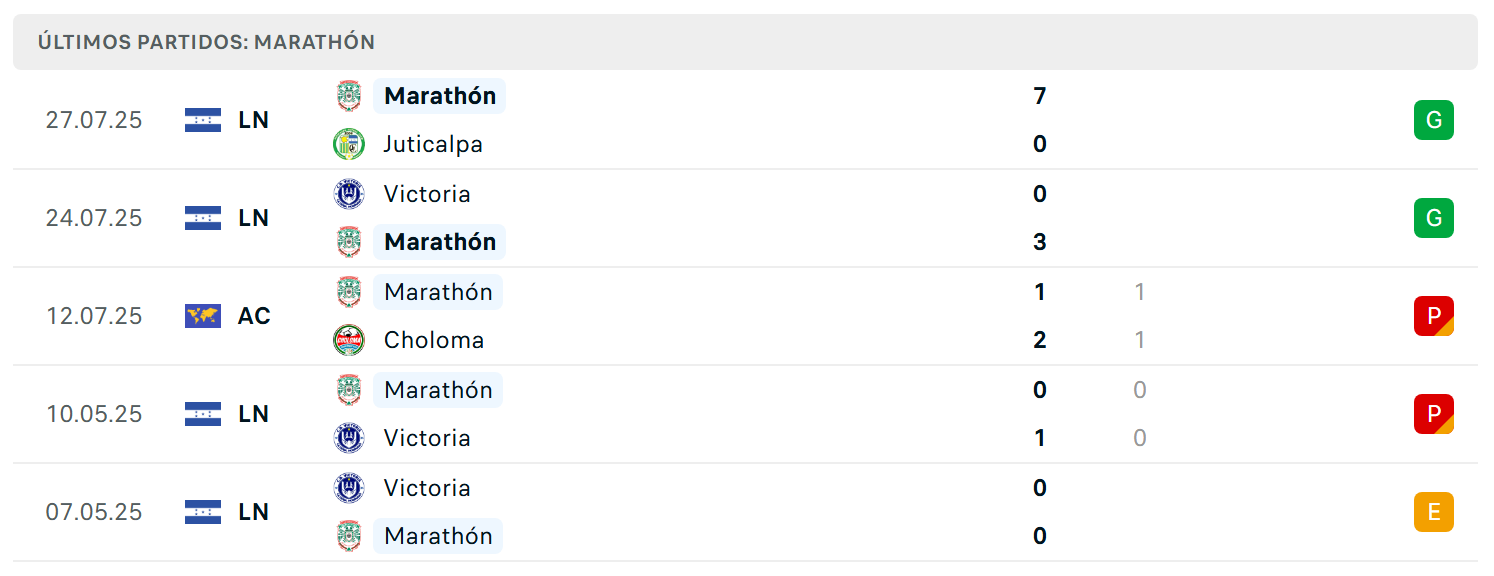
Task: Click the red P badge for 10.05.25
Action: coord(1433,414)
